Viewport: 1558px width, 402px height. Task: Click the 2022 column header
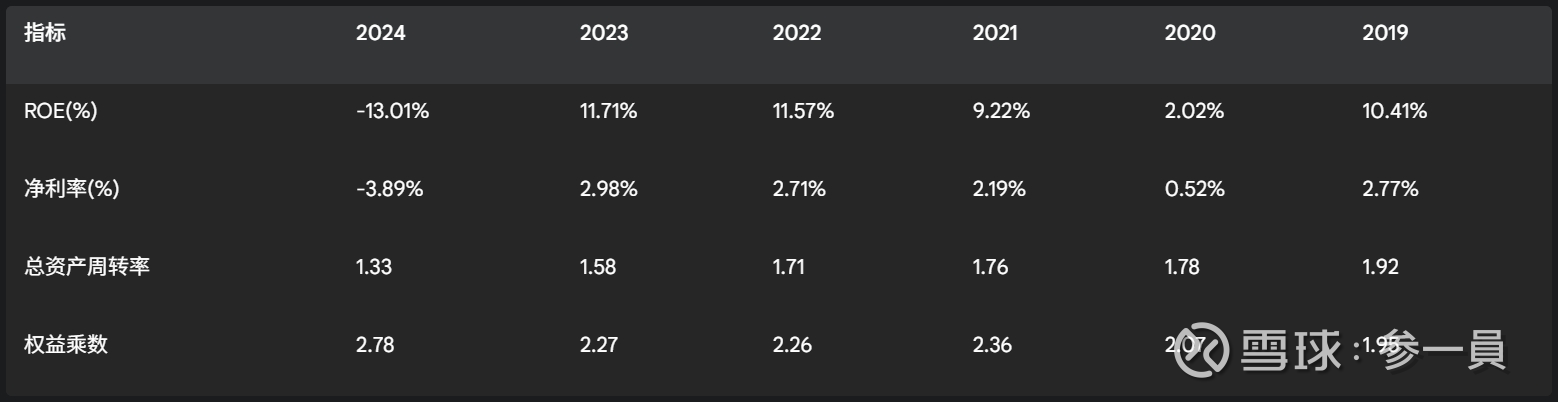coord(797,33)
